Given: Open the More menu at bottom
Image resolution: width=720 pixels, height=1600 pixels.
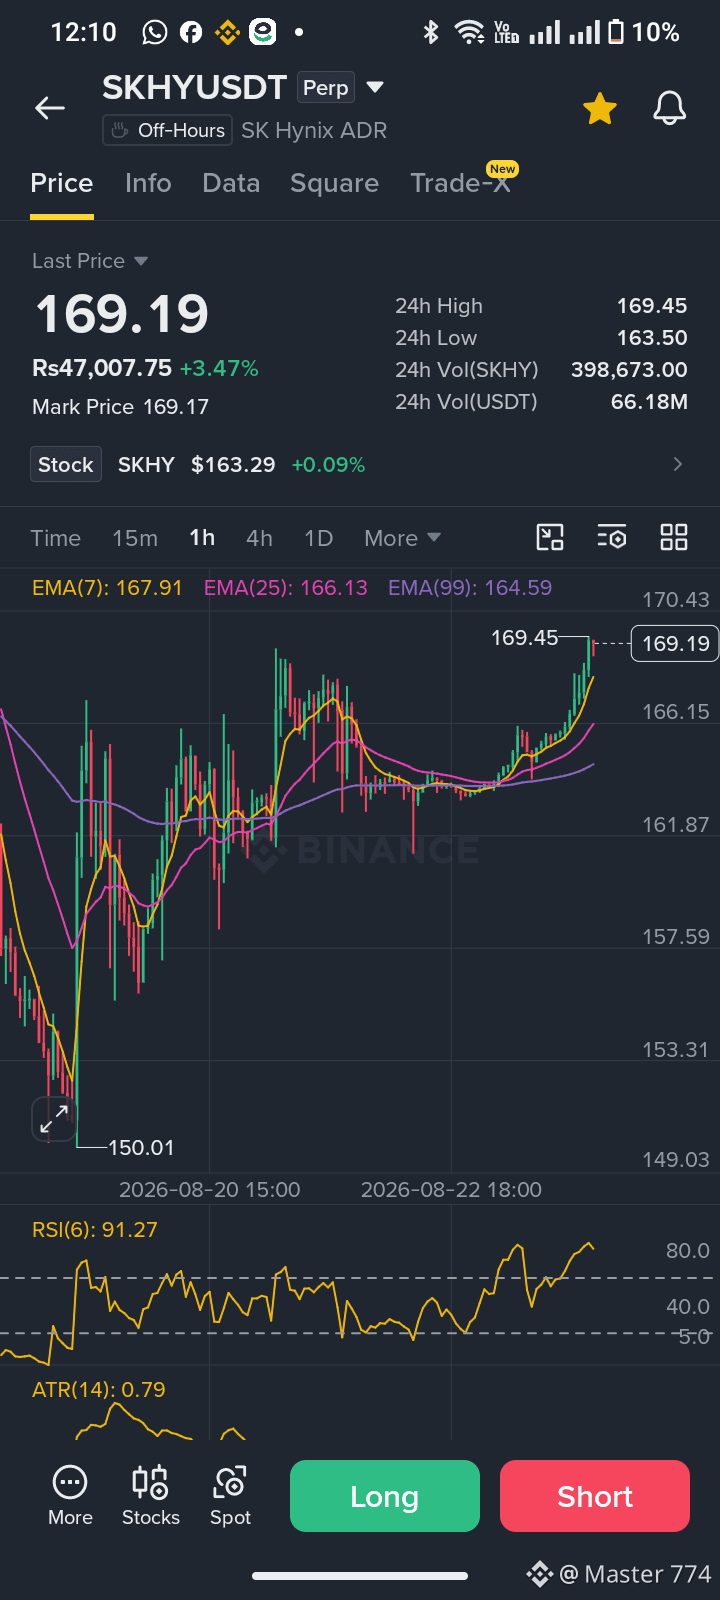Looking at the screenshot, I should 70,1496.
